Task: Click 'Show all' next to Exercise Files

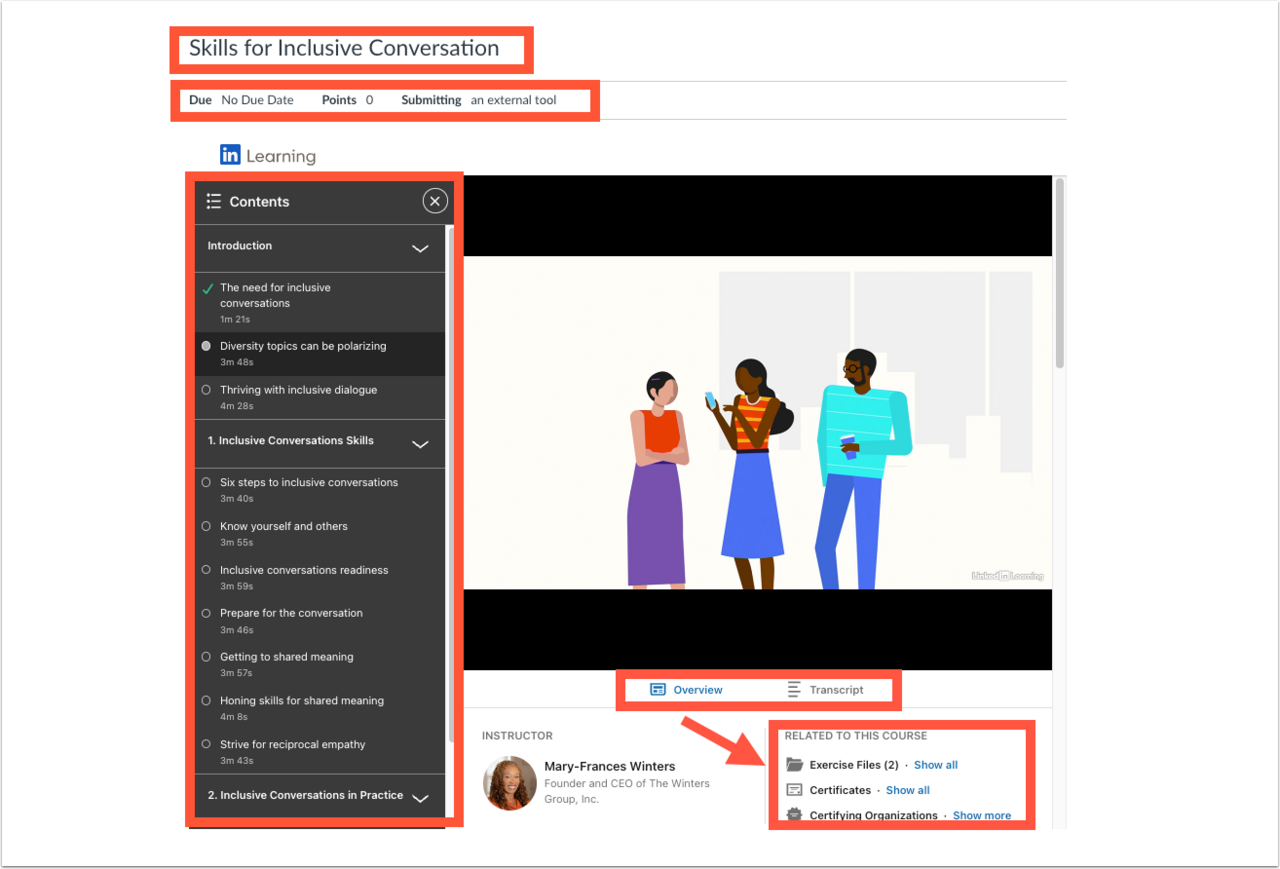Action: point(935,764)
